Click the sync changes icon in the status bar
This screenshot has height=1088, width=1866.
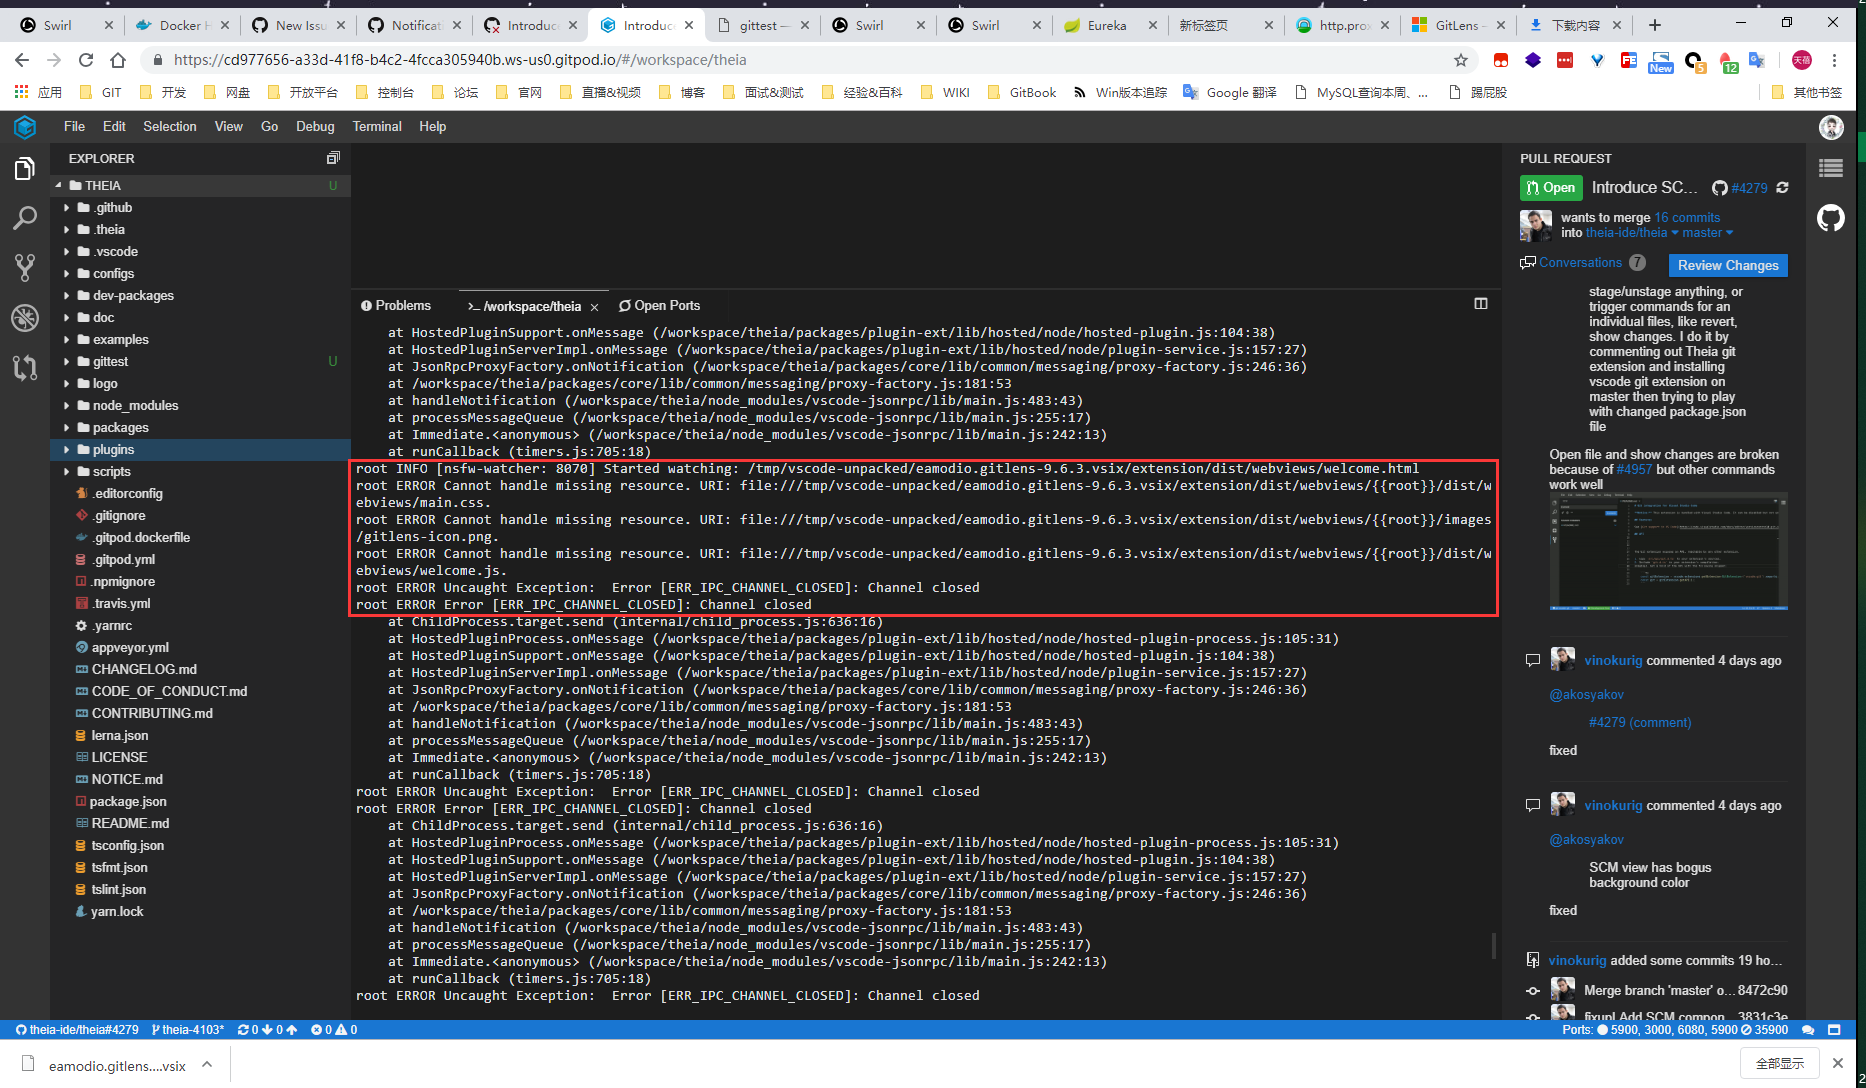tap(243, 1029)
